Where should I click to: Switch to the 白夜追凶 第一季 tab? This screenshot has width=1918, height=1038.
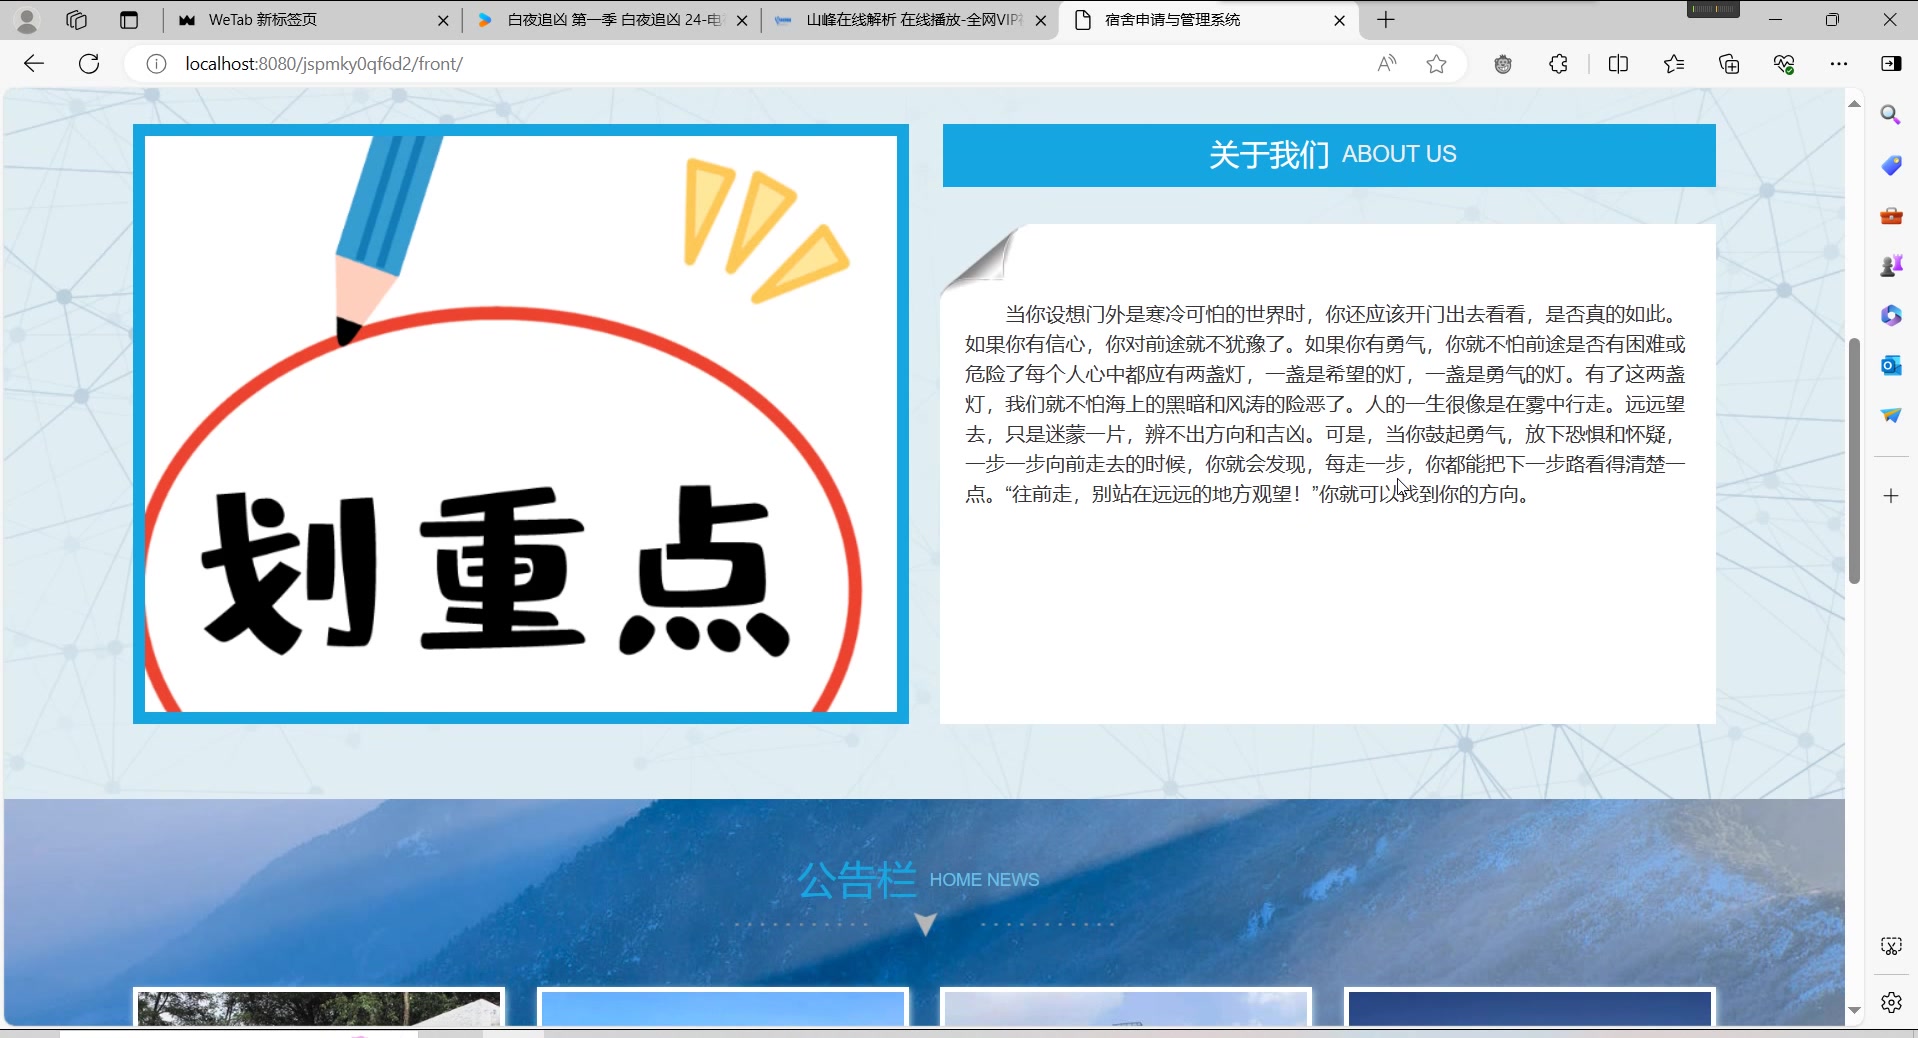(x=613, y=20)
